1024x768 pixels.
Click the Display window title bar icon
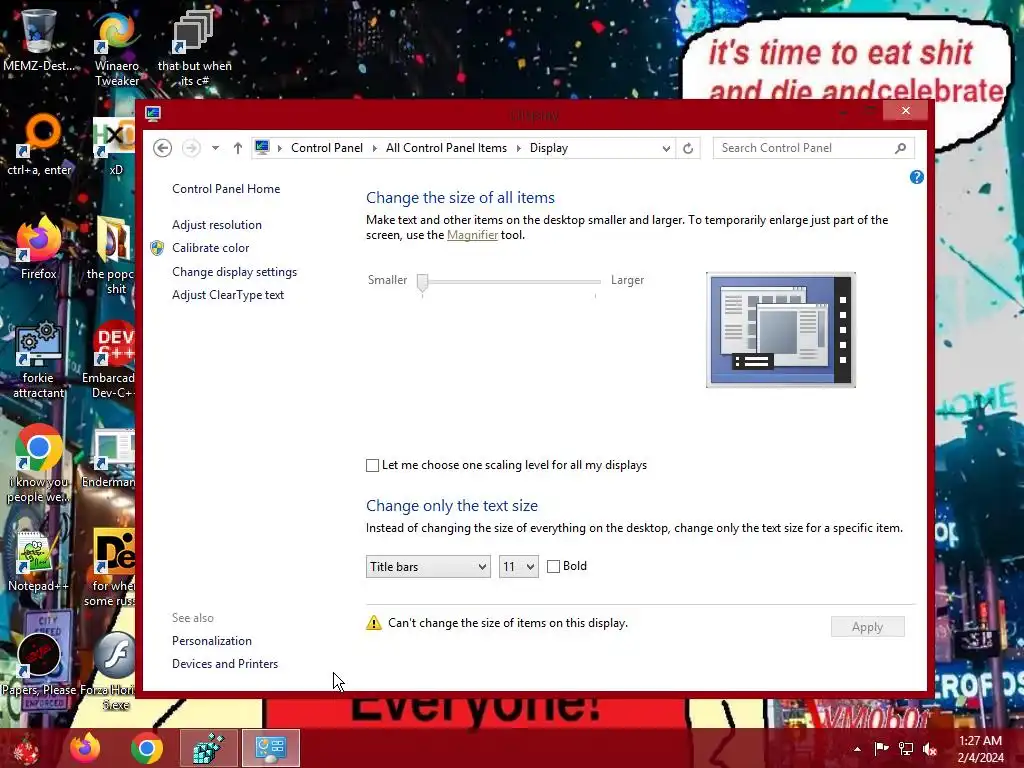coord(153,114)
